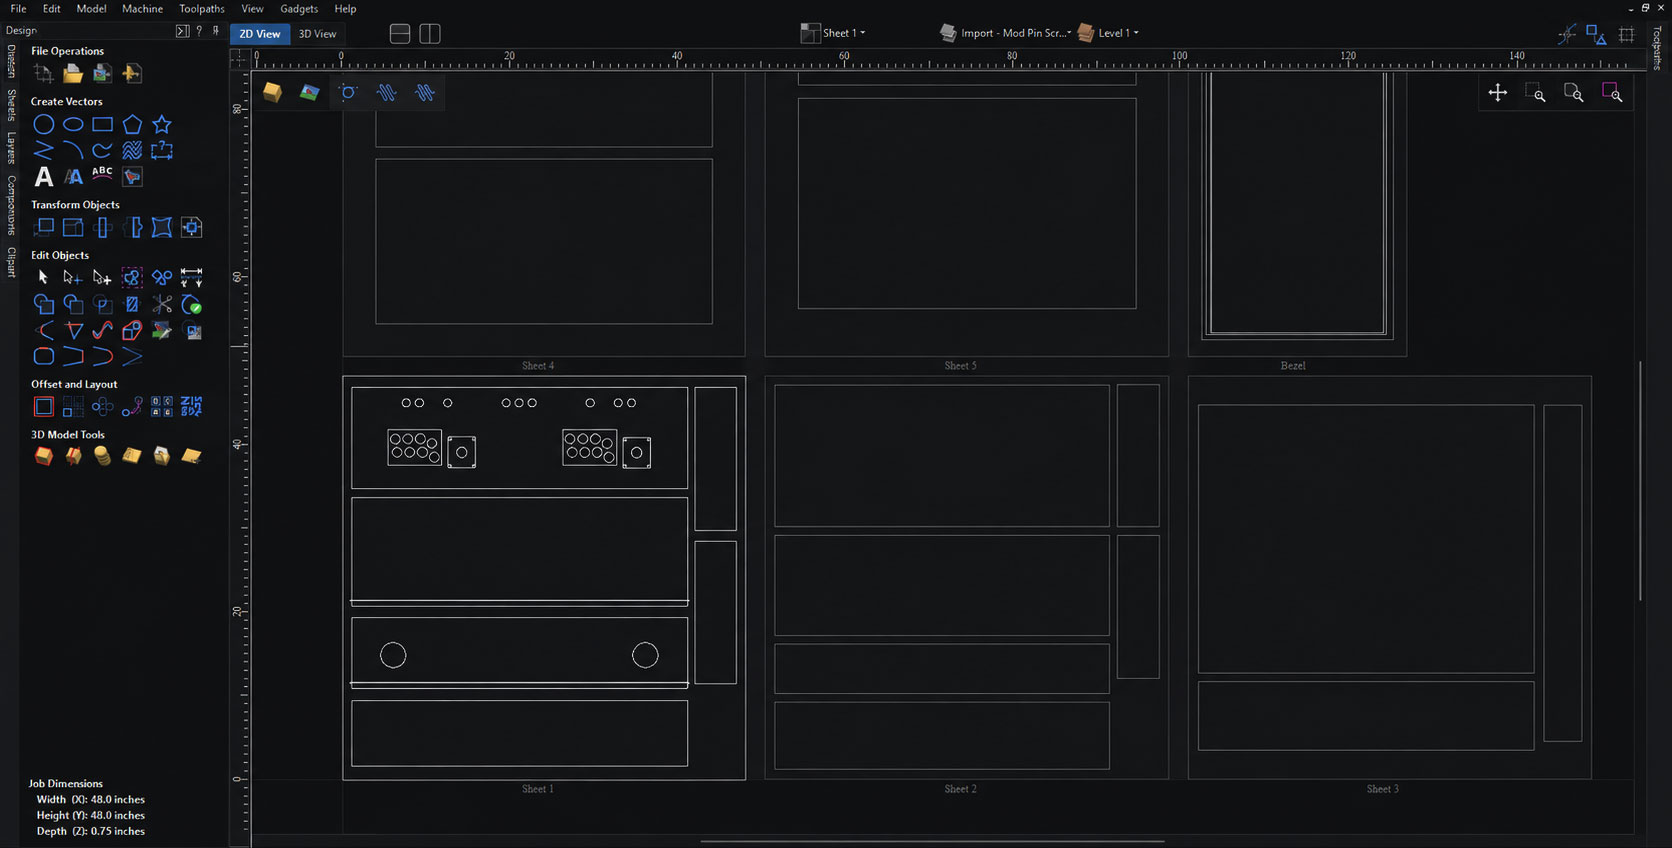
Task: Toggle vertical split view layout
Action: (430, 34)
